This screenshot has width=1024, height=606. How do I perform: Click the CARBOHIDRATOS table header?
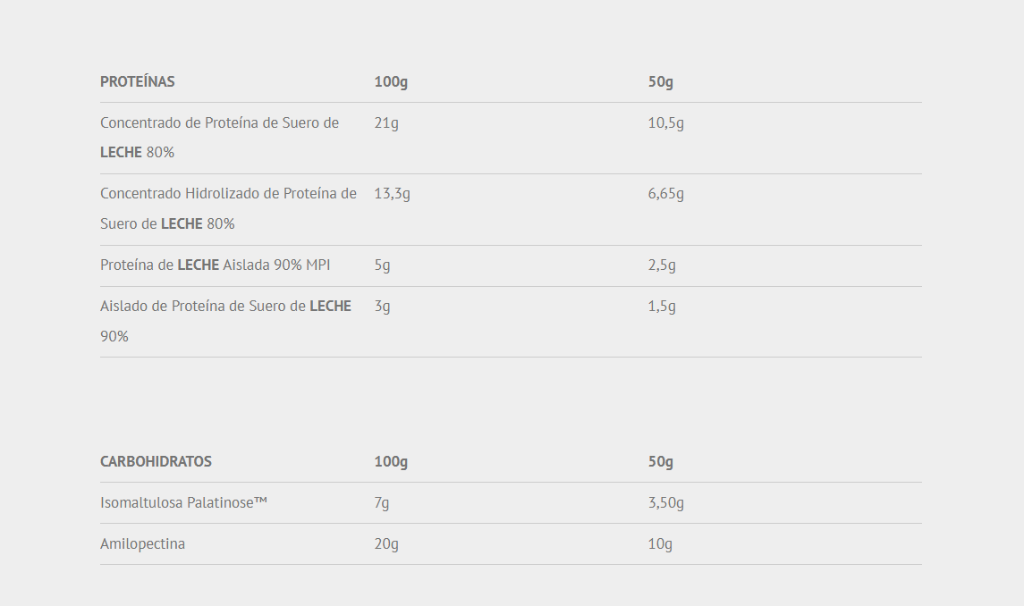pyautogui.click(x=155, y=462)
